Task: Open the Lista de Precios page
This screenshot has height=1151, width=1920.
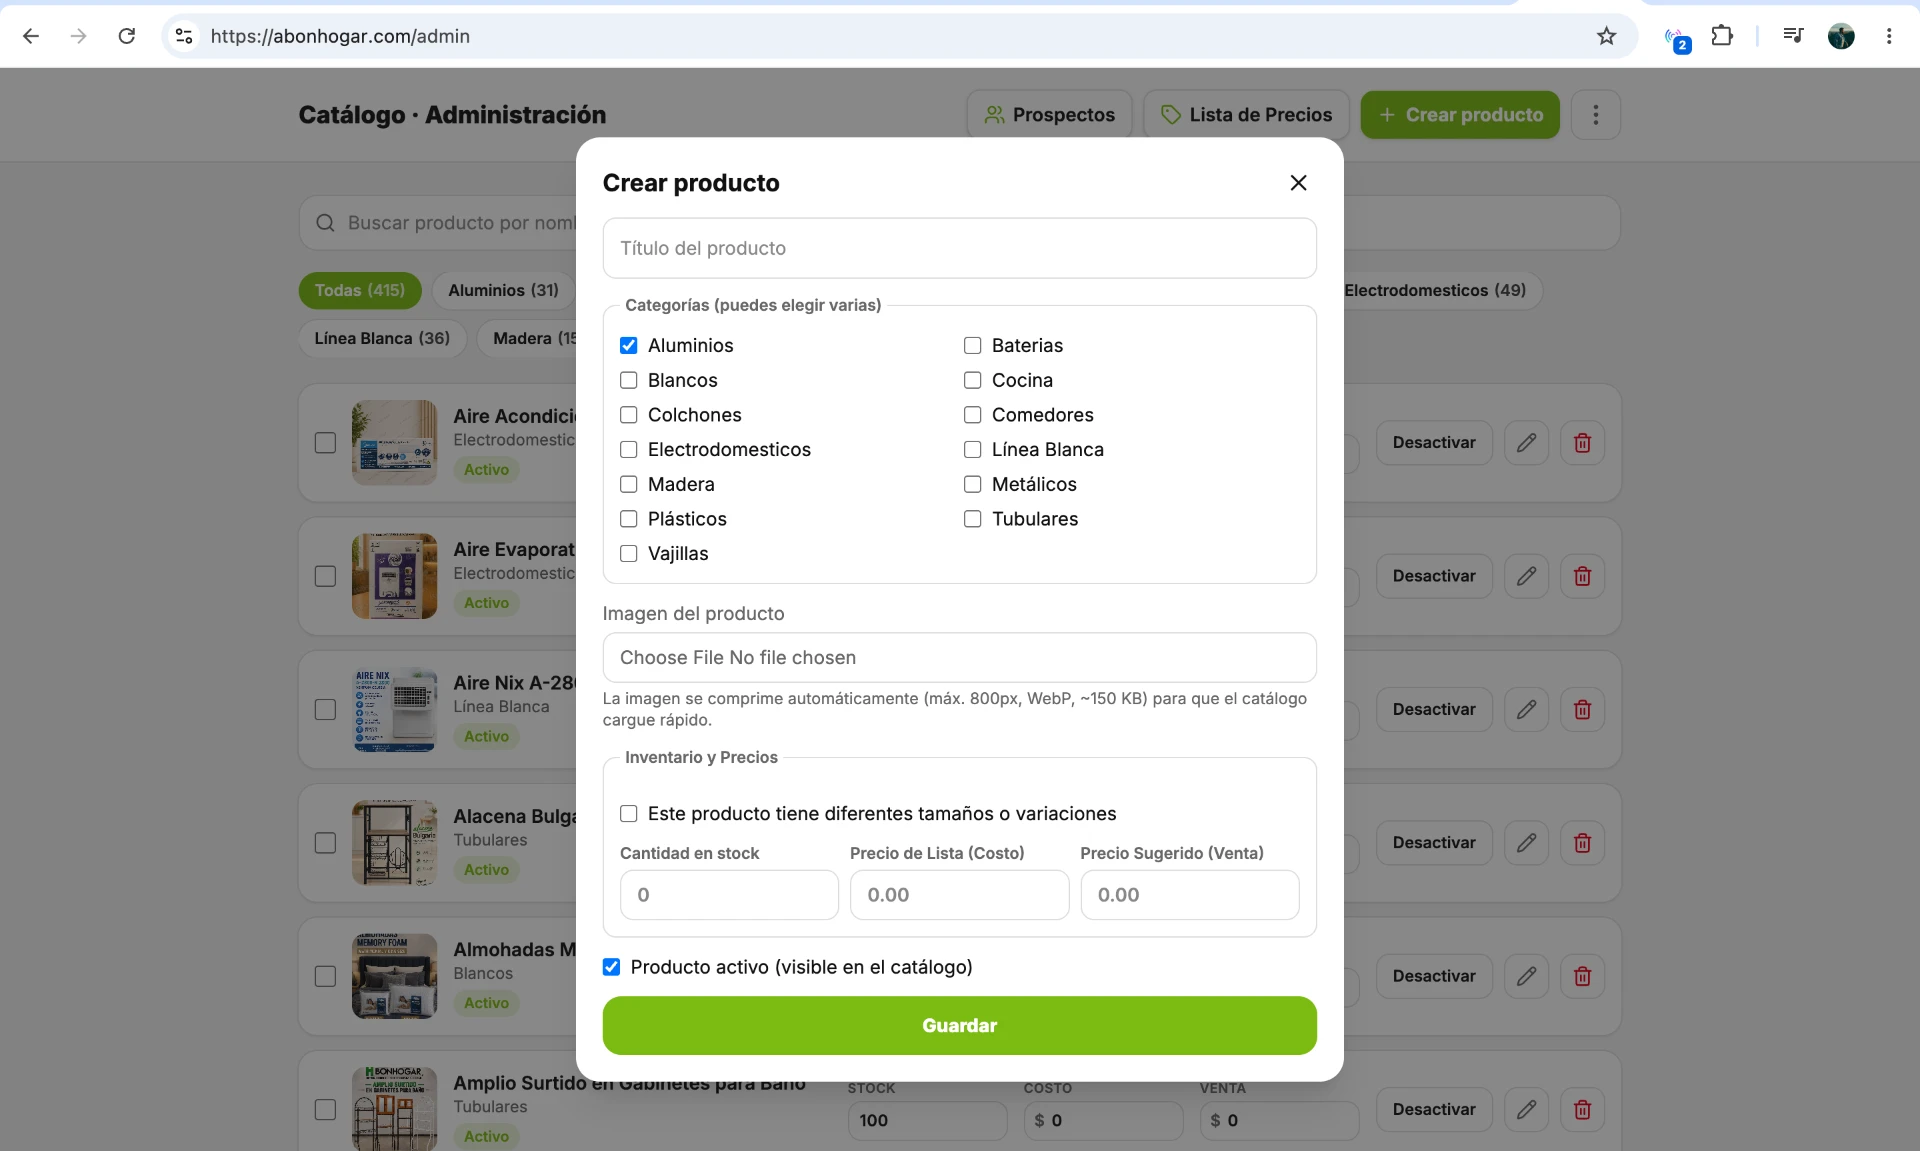Action: [x=1246, y=115]
